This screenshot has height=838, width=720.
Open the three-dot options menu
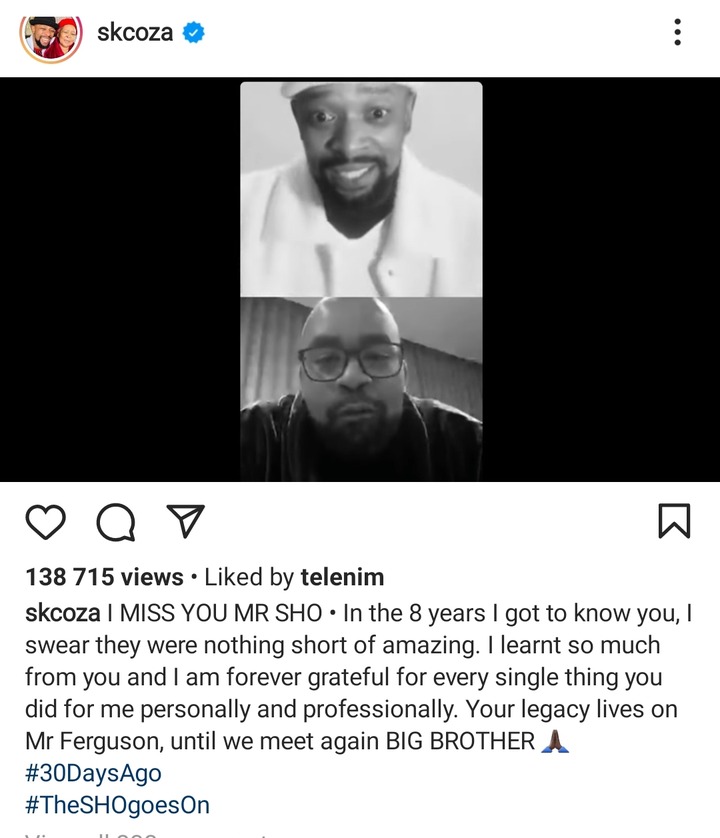(677, 32)
